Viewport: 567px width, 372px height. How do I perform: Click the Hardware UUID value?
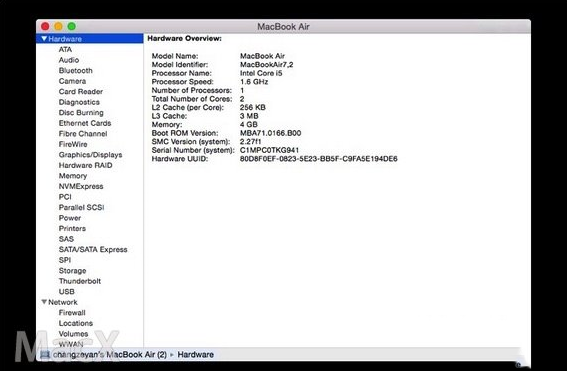tap(319, 159)
